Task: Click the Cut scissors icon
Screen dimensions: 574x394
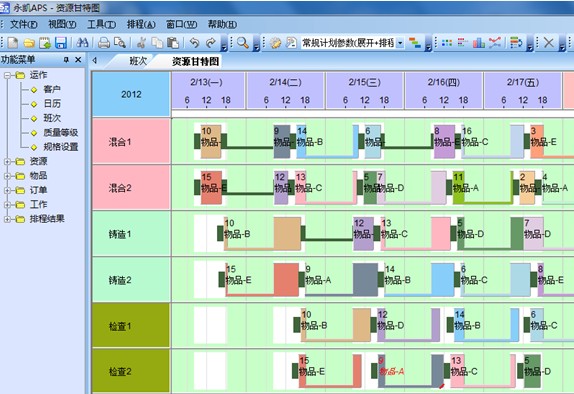Action: pyautogui.click(x=141, y=43)
